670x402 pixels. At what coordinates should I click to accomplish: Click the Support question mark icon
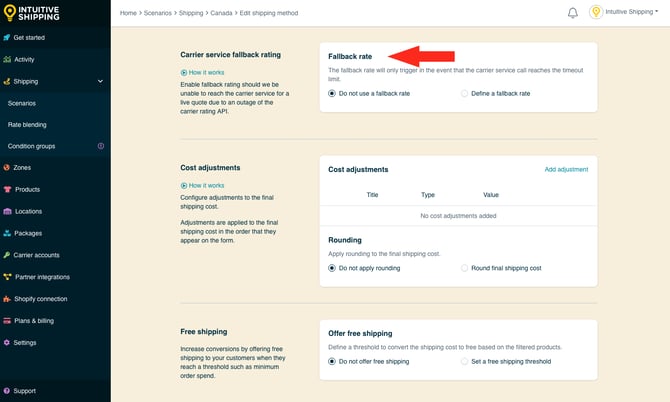point(6,391)
